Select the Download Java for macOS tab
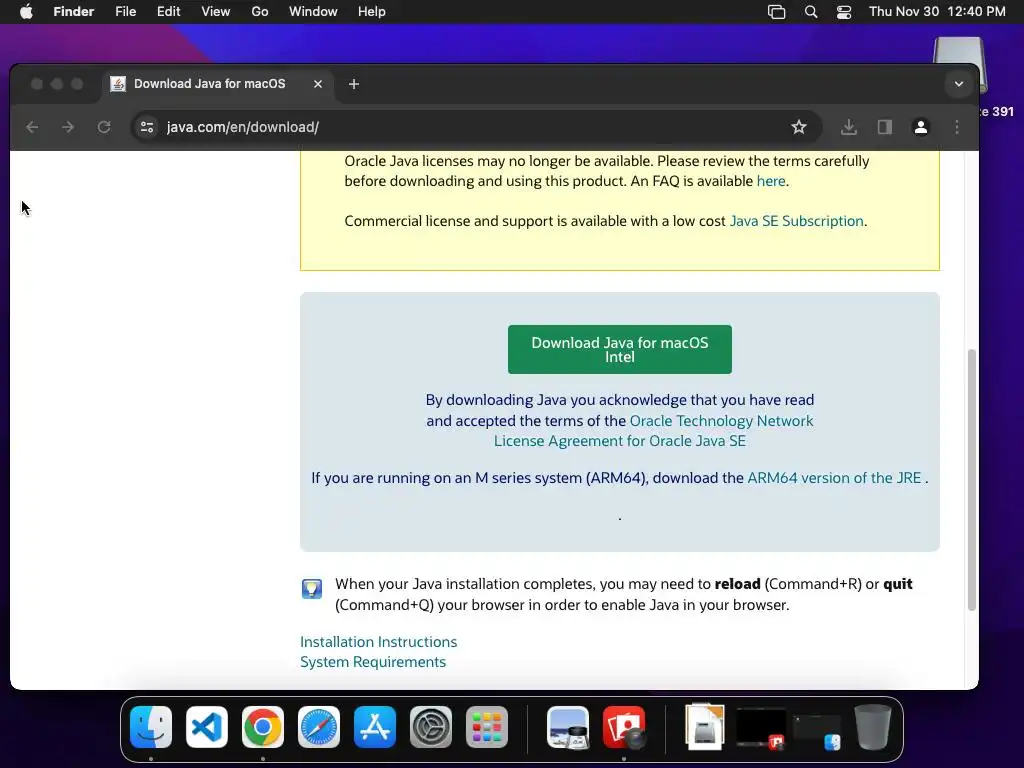The width and height of the screenshot is (1024, 768). pos(217,84)
